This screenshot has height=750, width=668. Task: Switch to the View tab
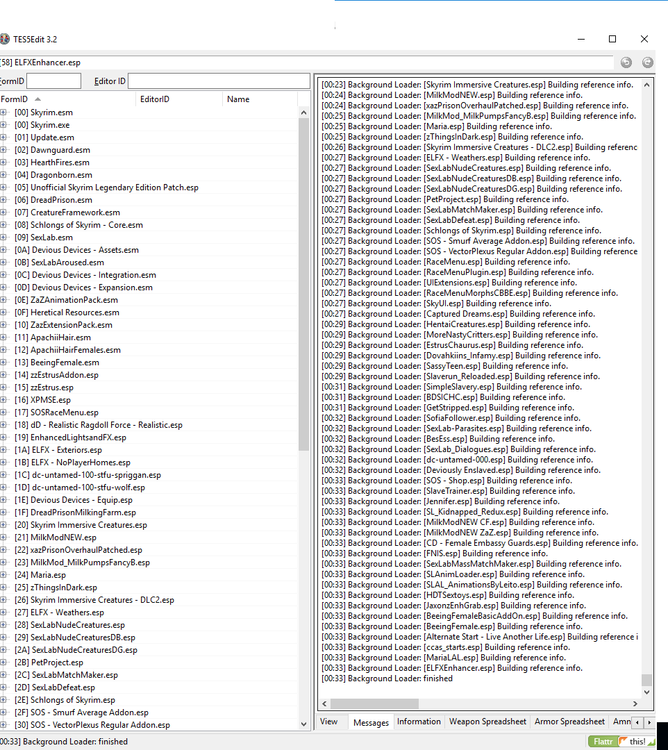pos(329,721)
